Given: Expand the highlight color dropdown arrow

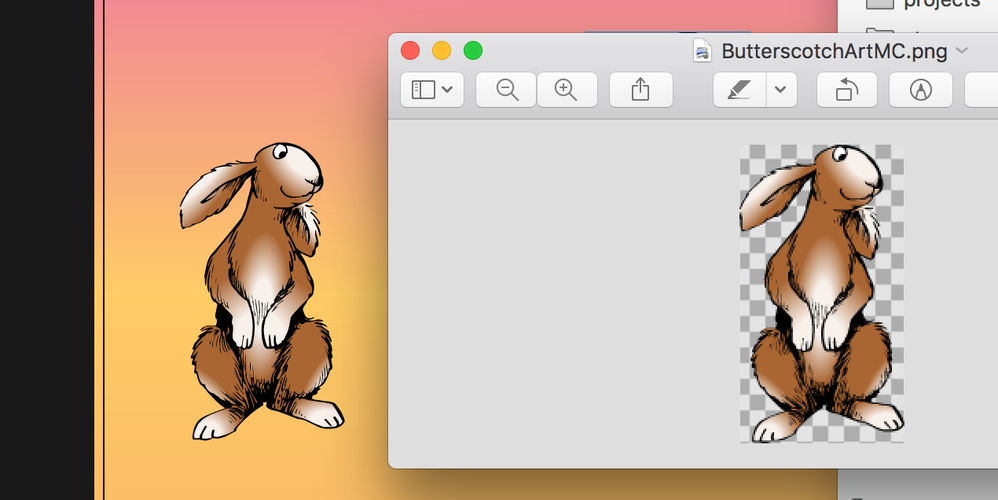Looking at the screenshot, I should 781,90.
